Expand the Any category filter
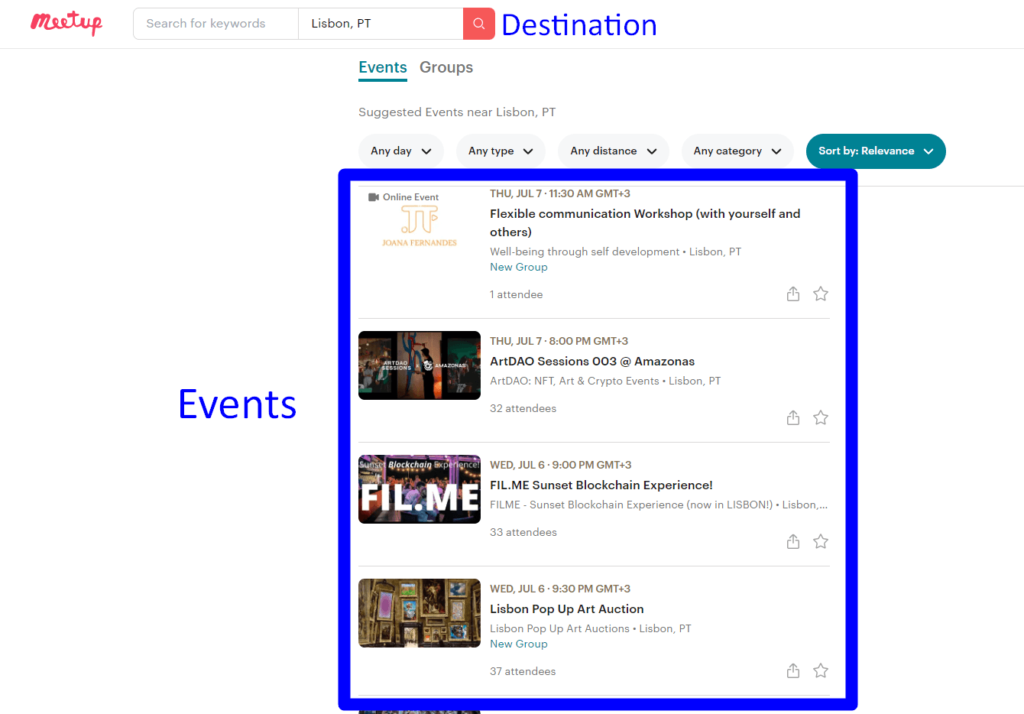Viewport: 1024px width, 714px height. (x=737, y=151)
